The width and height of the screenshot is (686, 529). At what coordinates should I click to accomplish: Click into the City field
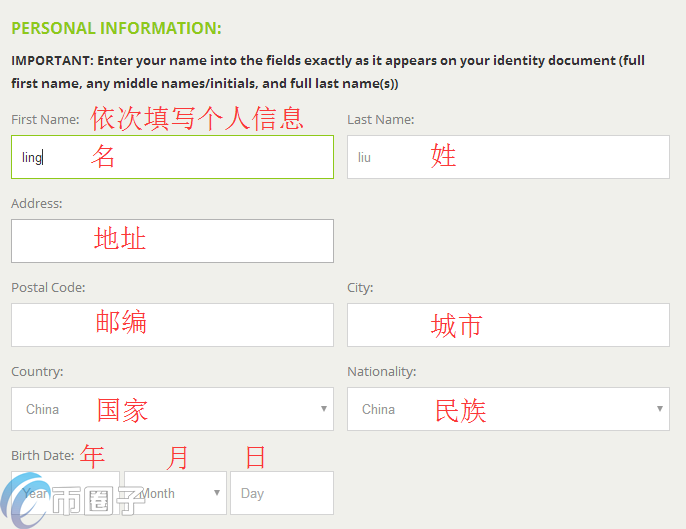508,325
